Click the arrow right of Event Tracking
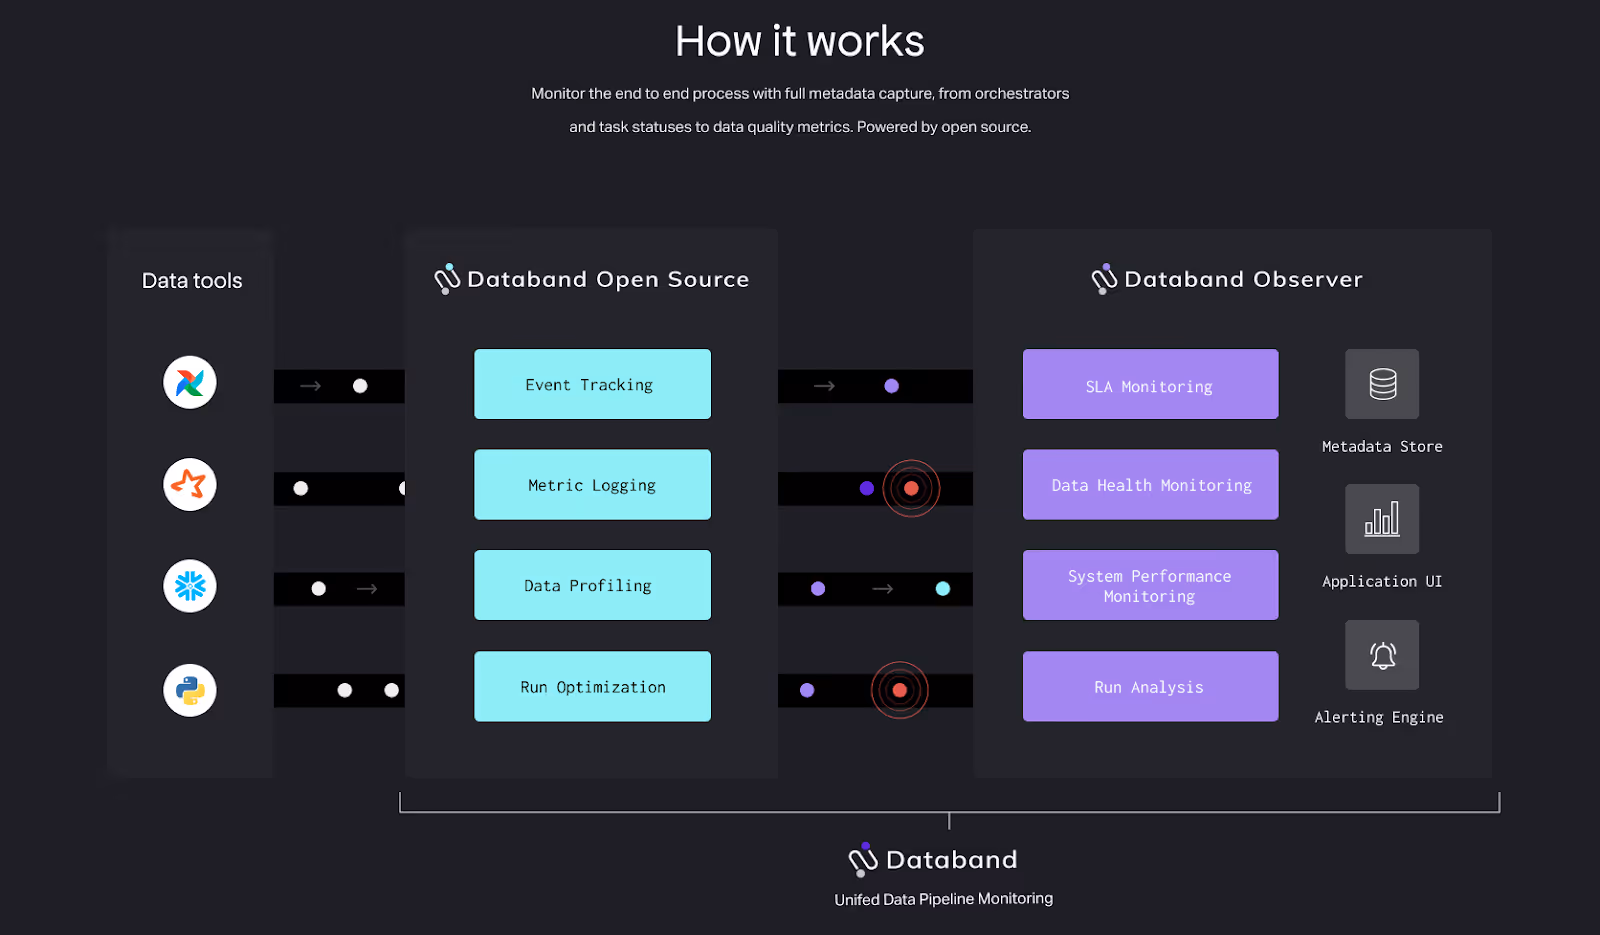The image size is (1600, 935). 824,386
